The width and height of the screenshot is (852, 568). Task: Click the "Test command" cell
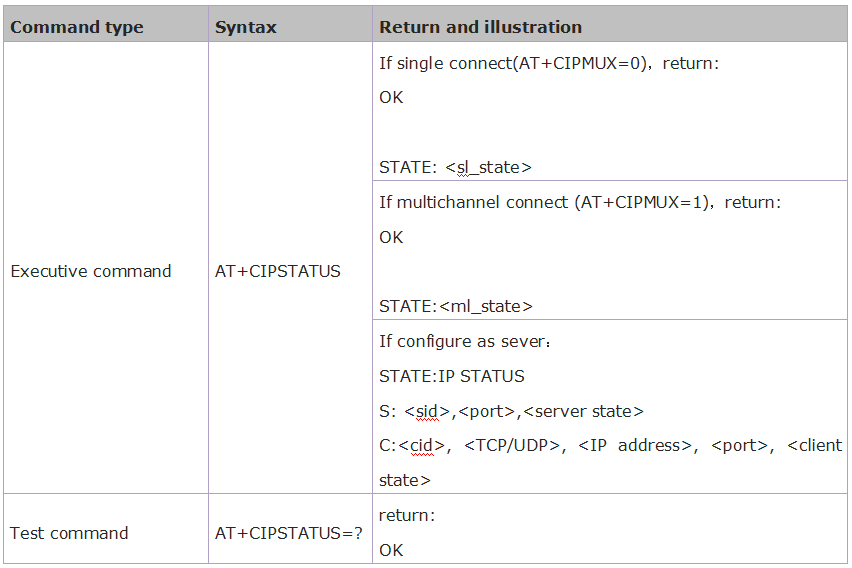[x=69, y=533]
